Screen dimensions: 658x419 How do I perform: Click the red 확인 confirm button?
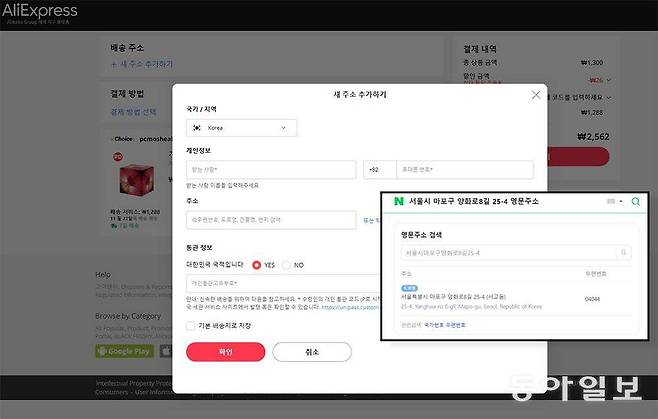226,352
